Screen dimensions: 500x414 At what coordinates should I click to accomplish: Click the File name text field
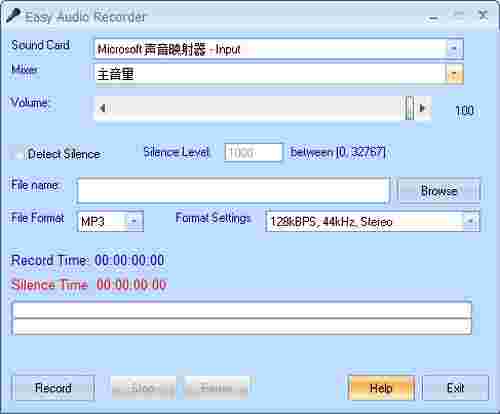(233, 190)
